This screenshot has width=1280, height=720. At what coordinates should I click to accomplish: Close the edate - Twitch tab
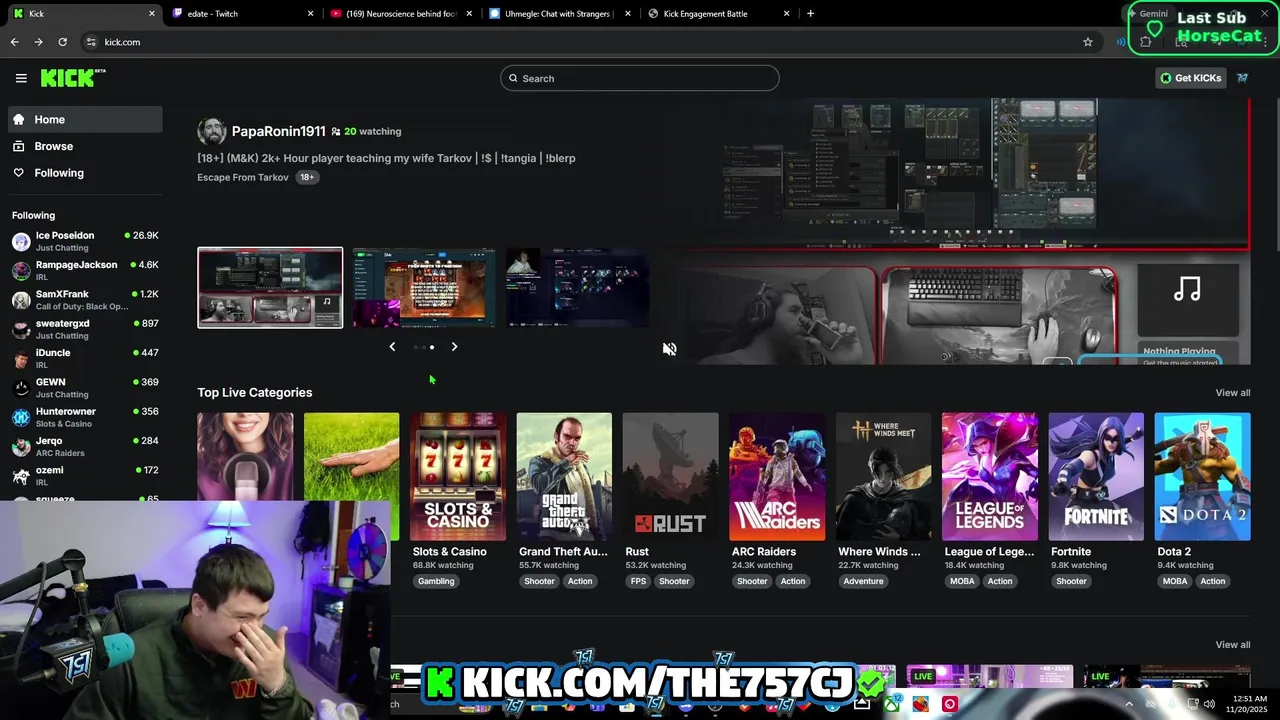pos(310,14)
